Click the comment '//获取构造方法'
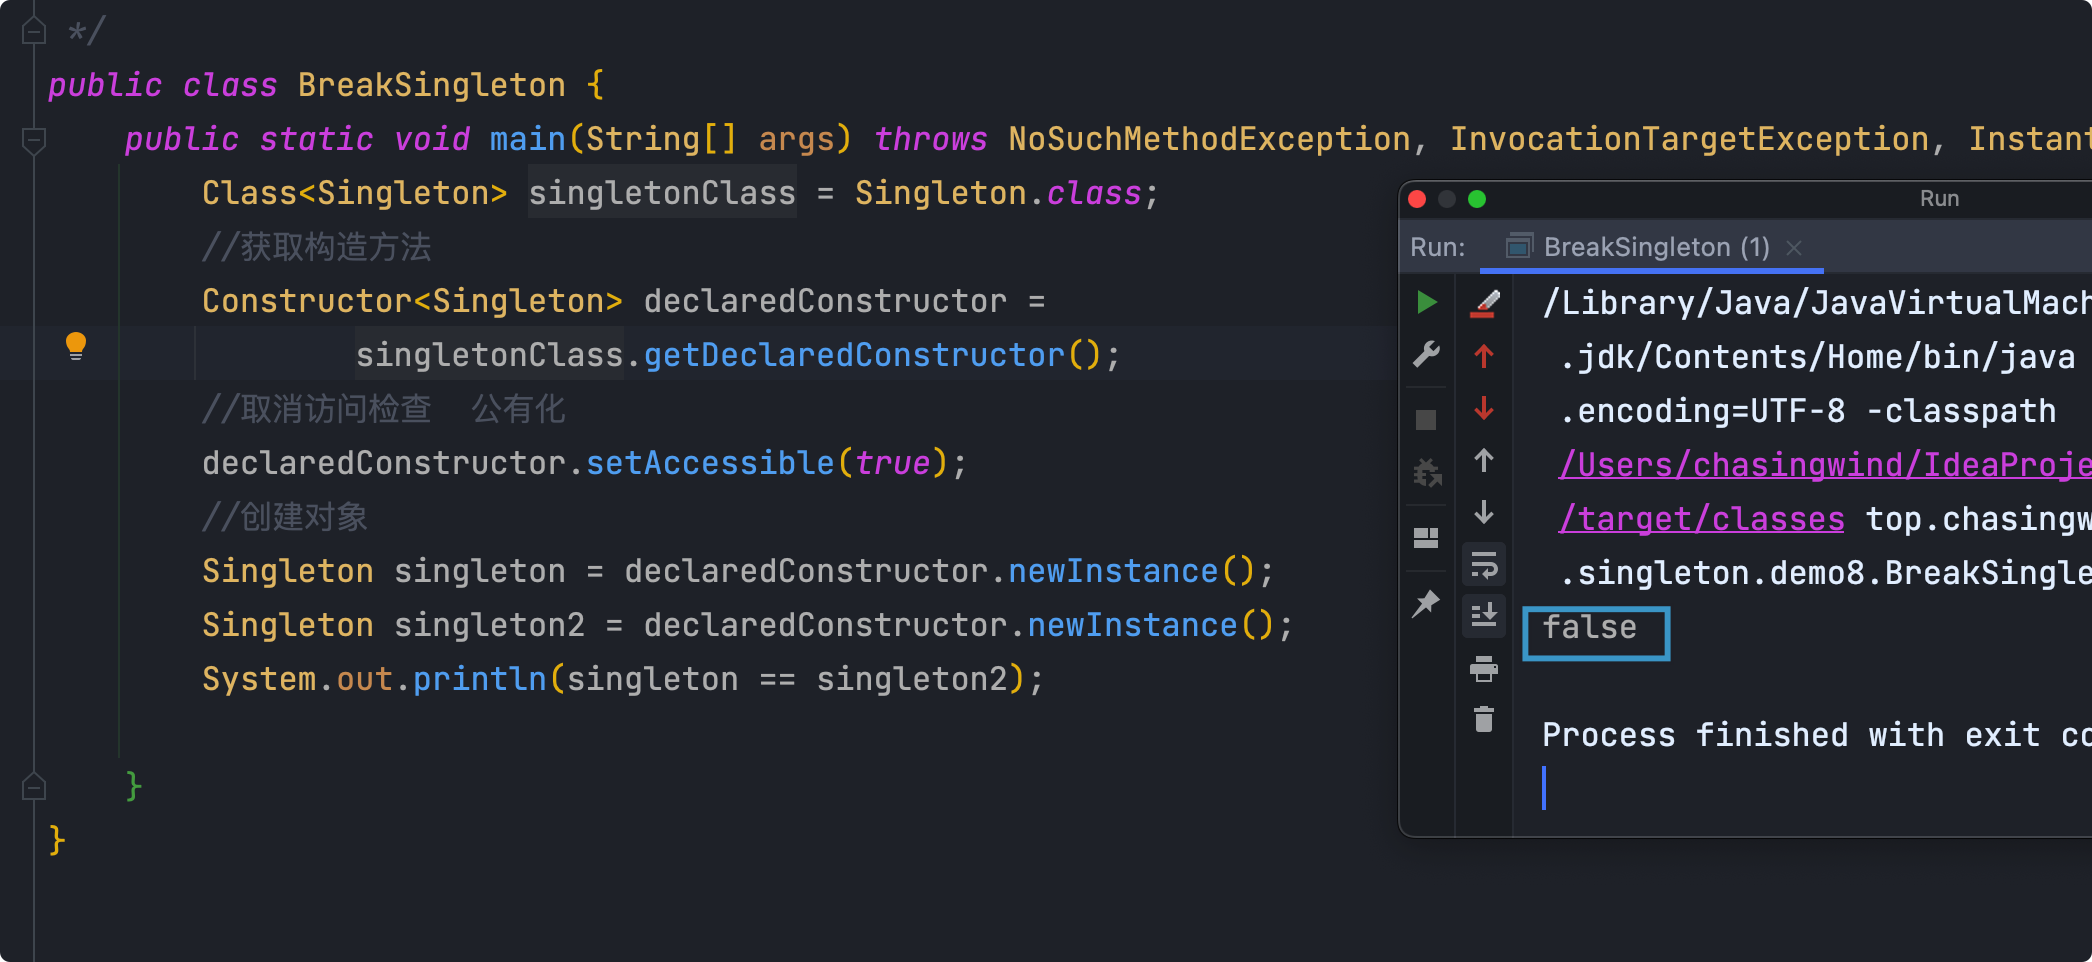This screenshot has width=2092, height=962. click(x=317, y=247)
